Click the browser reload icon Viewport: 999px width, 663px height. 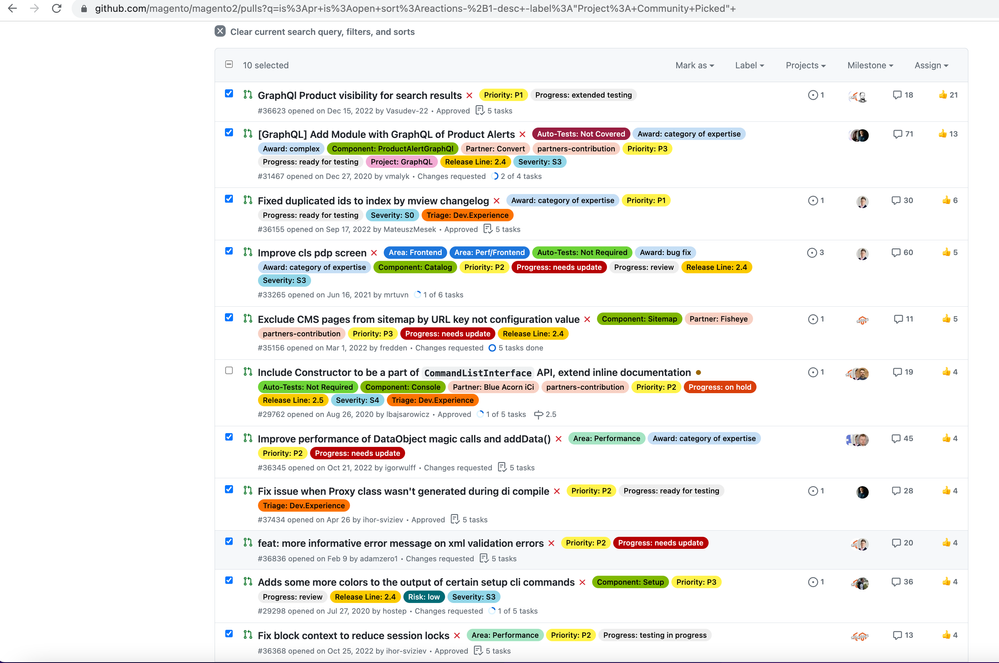(x=57, y=9)
